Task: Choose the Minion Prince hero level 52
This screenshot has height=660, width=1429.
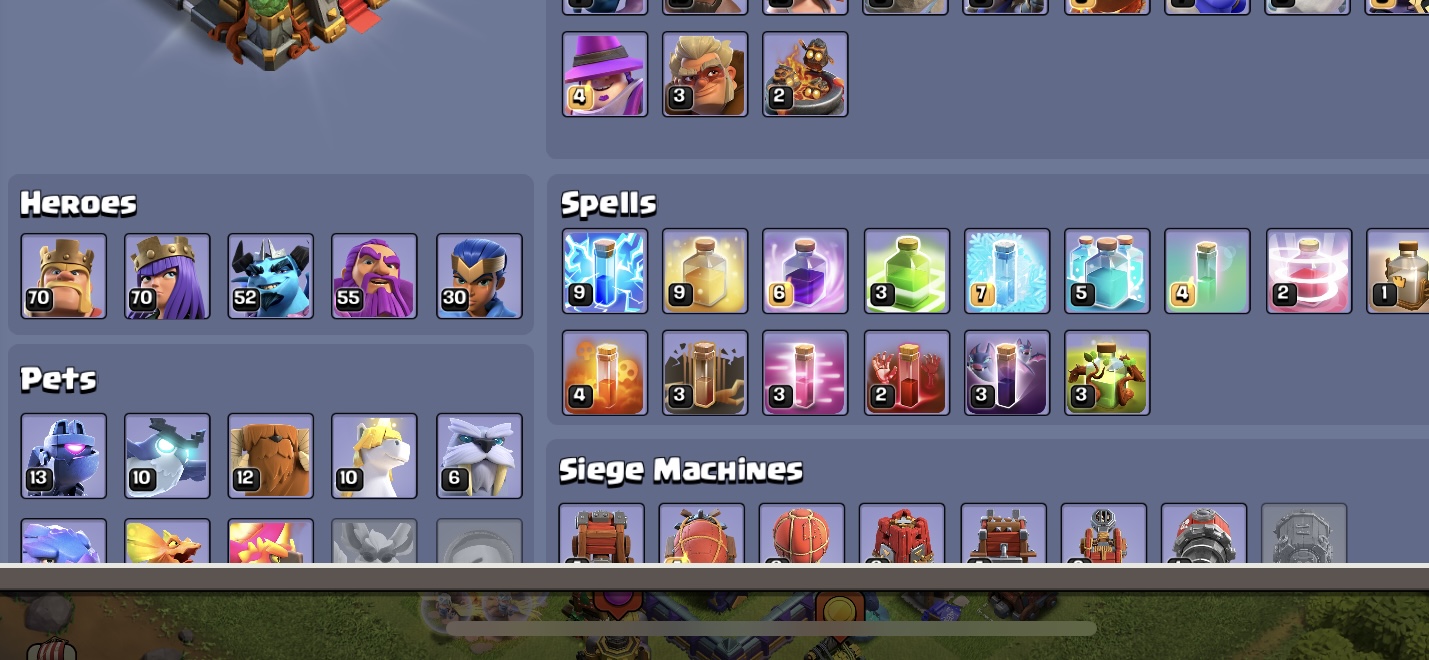Action: [x=270, y=276]
